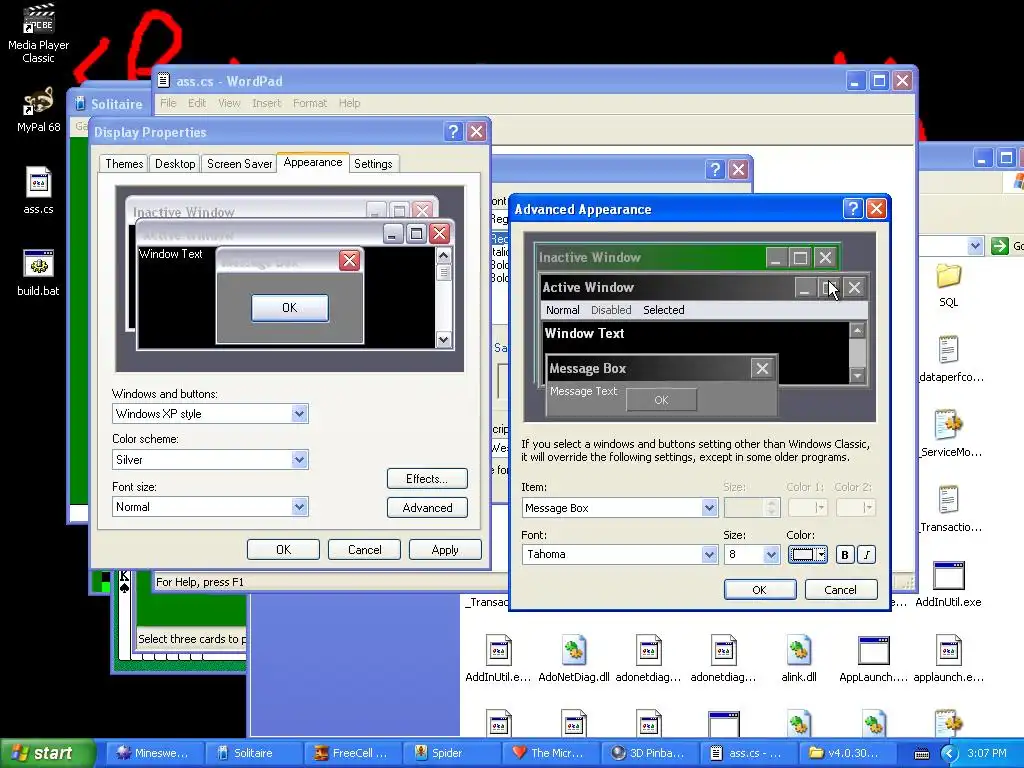Select the AddInUtil.e... config file icon
1024x768 pixels.
pyautogui.click(x=498, y=659)
